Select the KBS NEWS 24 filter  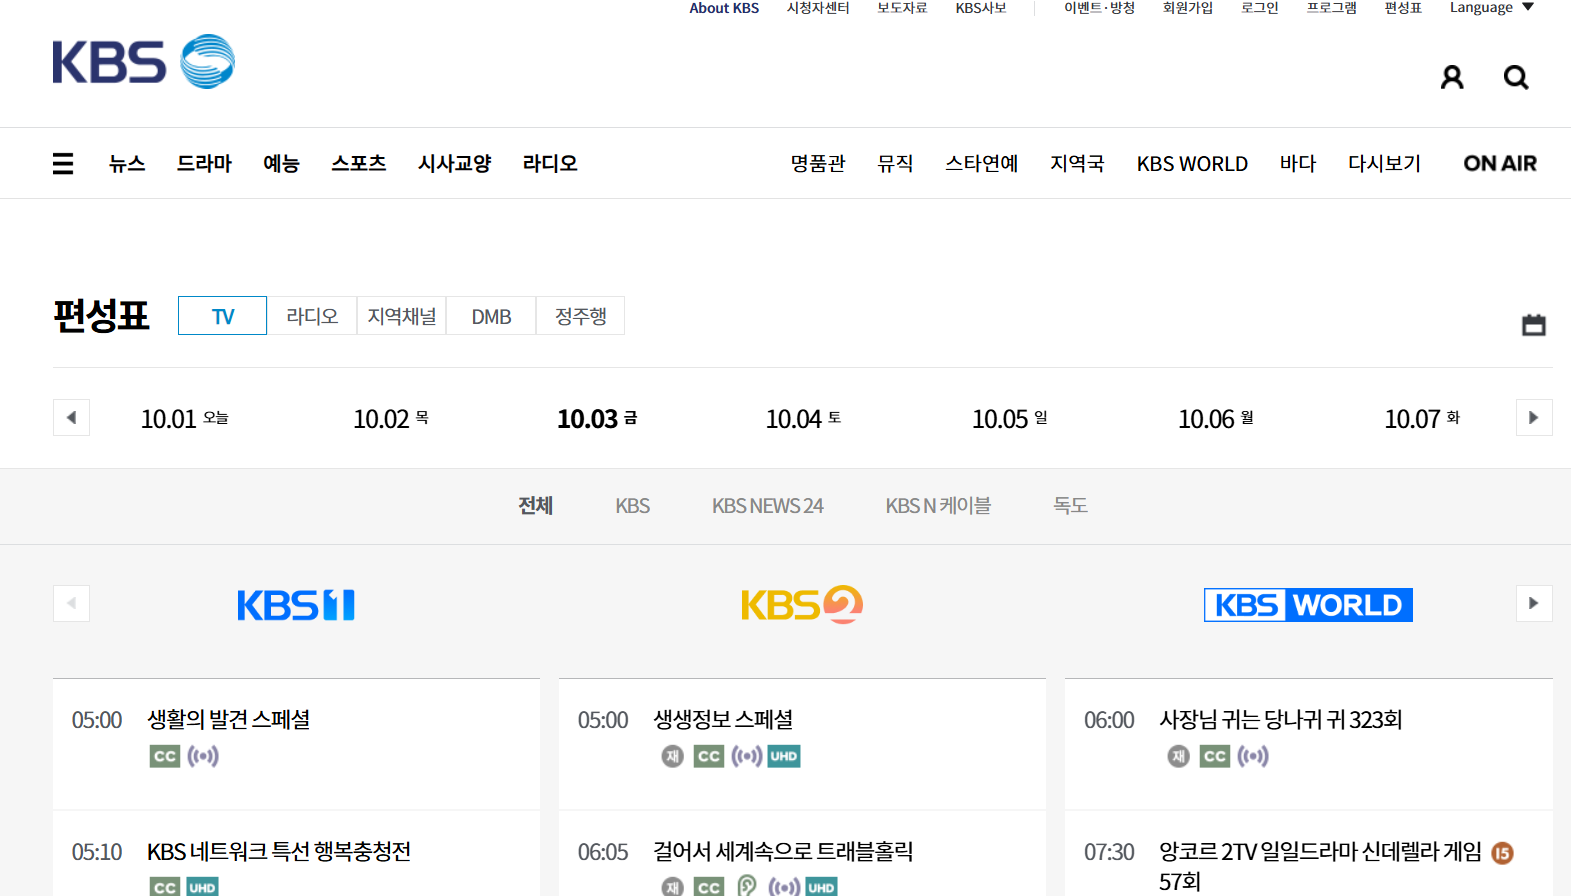pyautogui.click(x=768, y=506)
